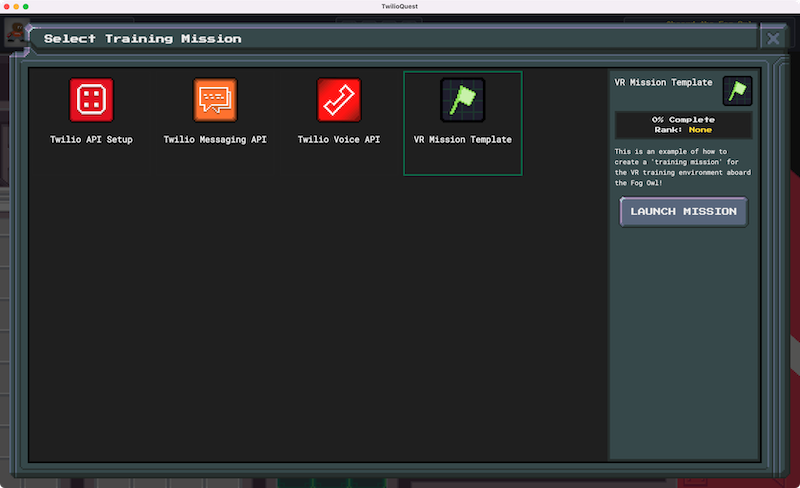Click the 'Twilio API Setup' label

(x=91, y=139)
